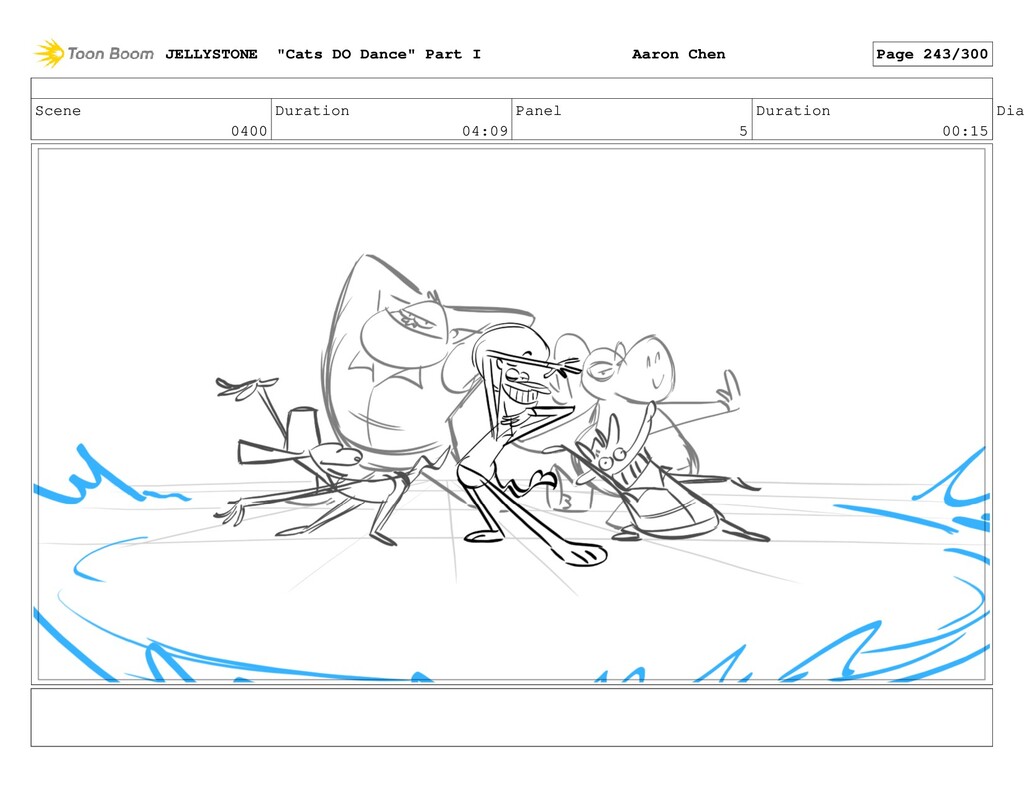Image resolution: width=1024 pixels, height=793 pixels.
Task: Select the scene duration value 04:09
Action: 485,131
